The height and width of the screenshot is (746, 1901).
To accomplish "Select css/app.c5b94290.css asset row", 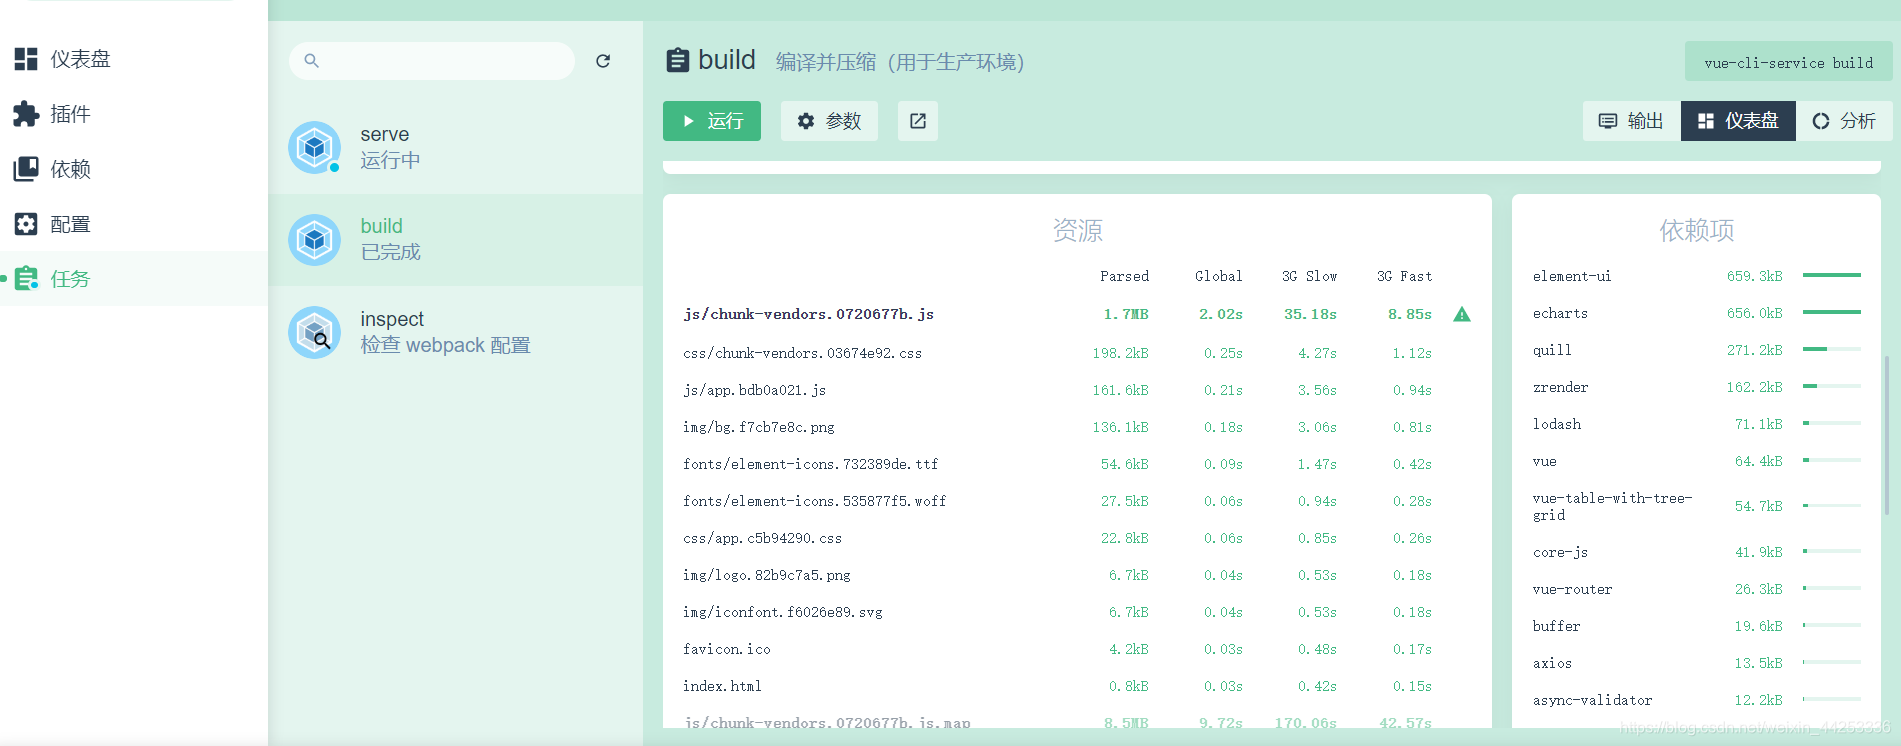I will coord(1077,538).
